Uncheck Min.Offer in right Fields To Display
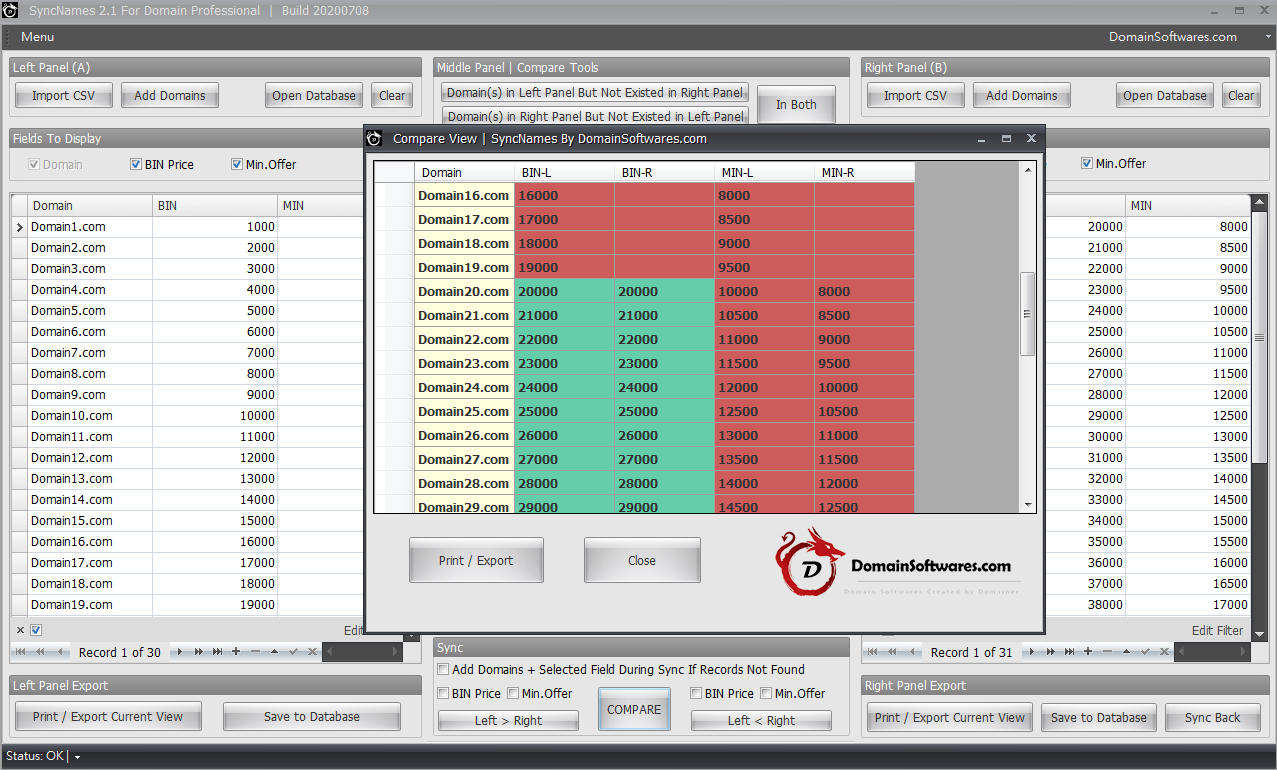 coord(1087,163)
